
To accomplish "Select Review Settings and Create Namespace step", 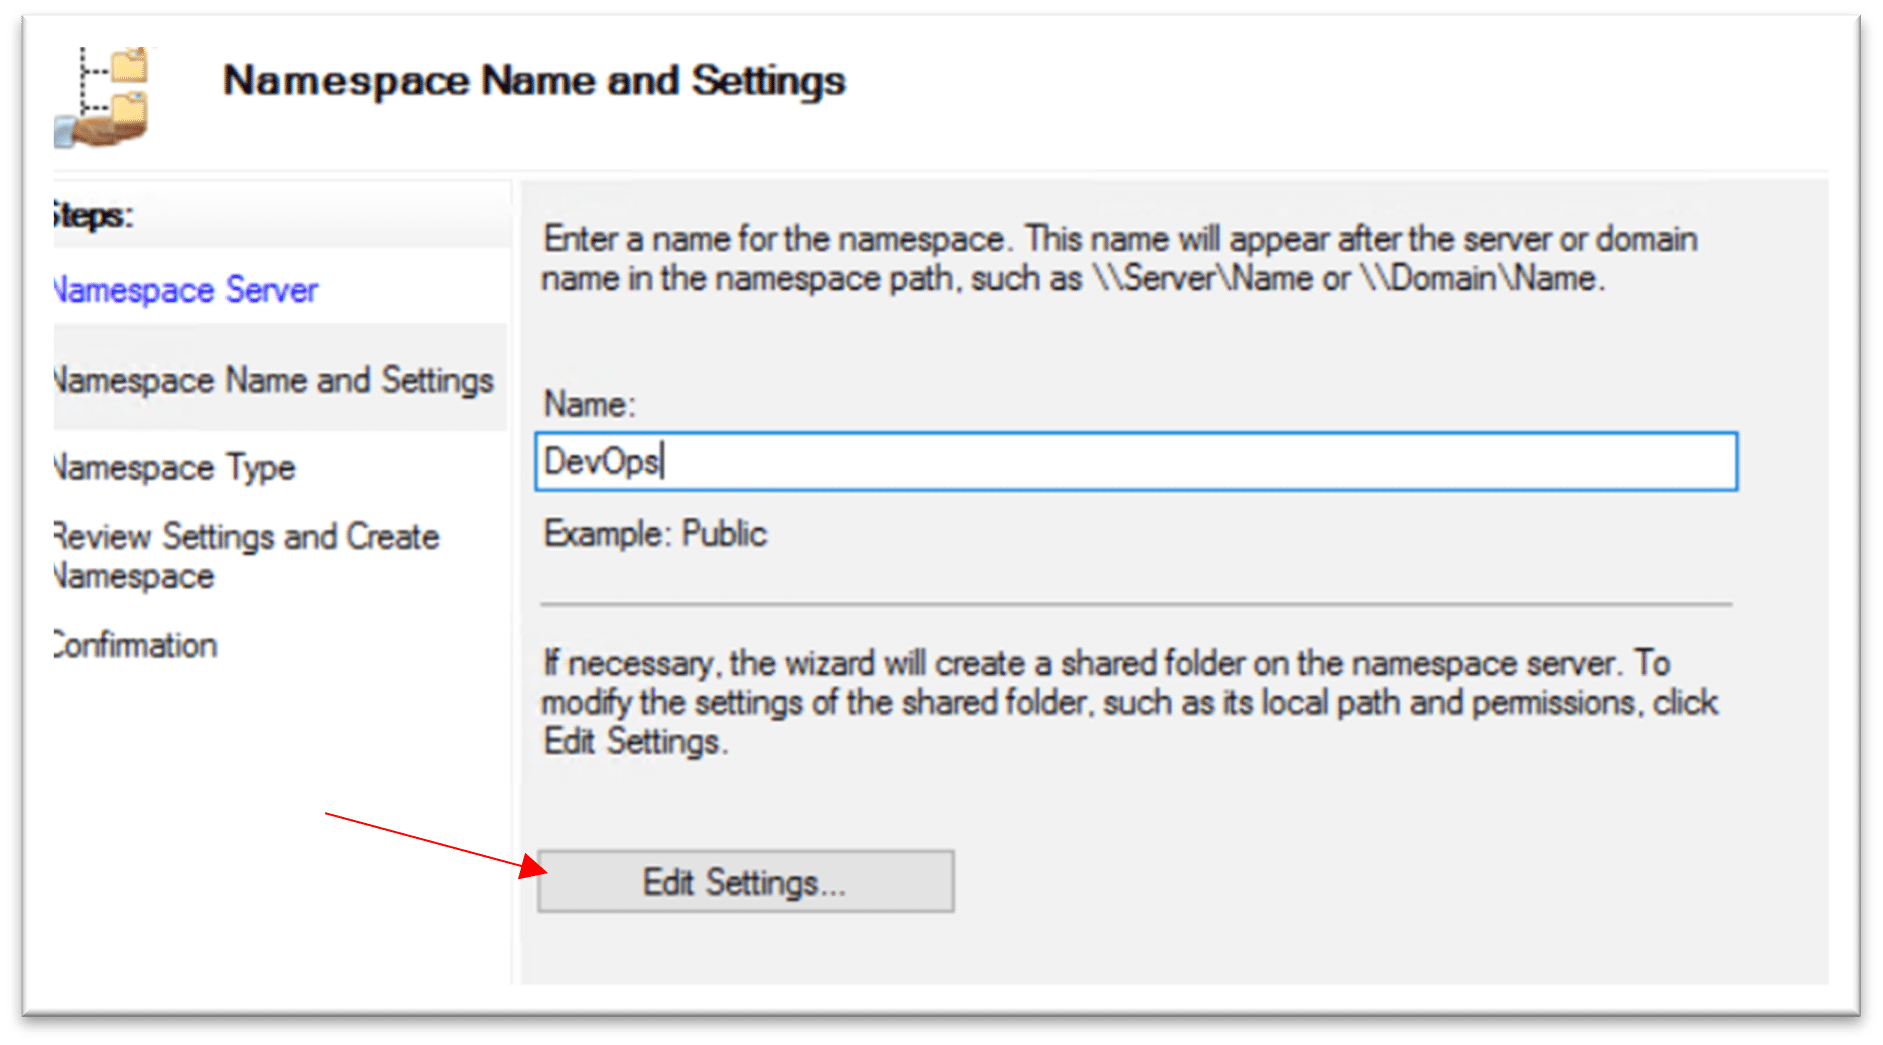I will coord(246,555).
